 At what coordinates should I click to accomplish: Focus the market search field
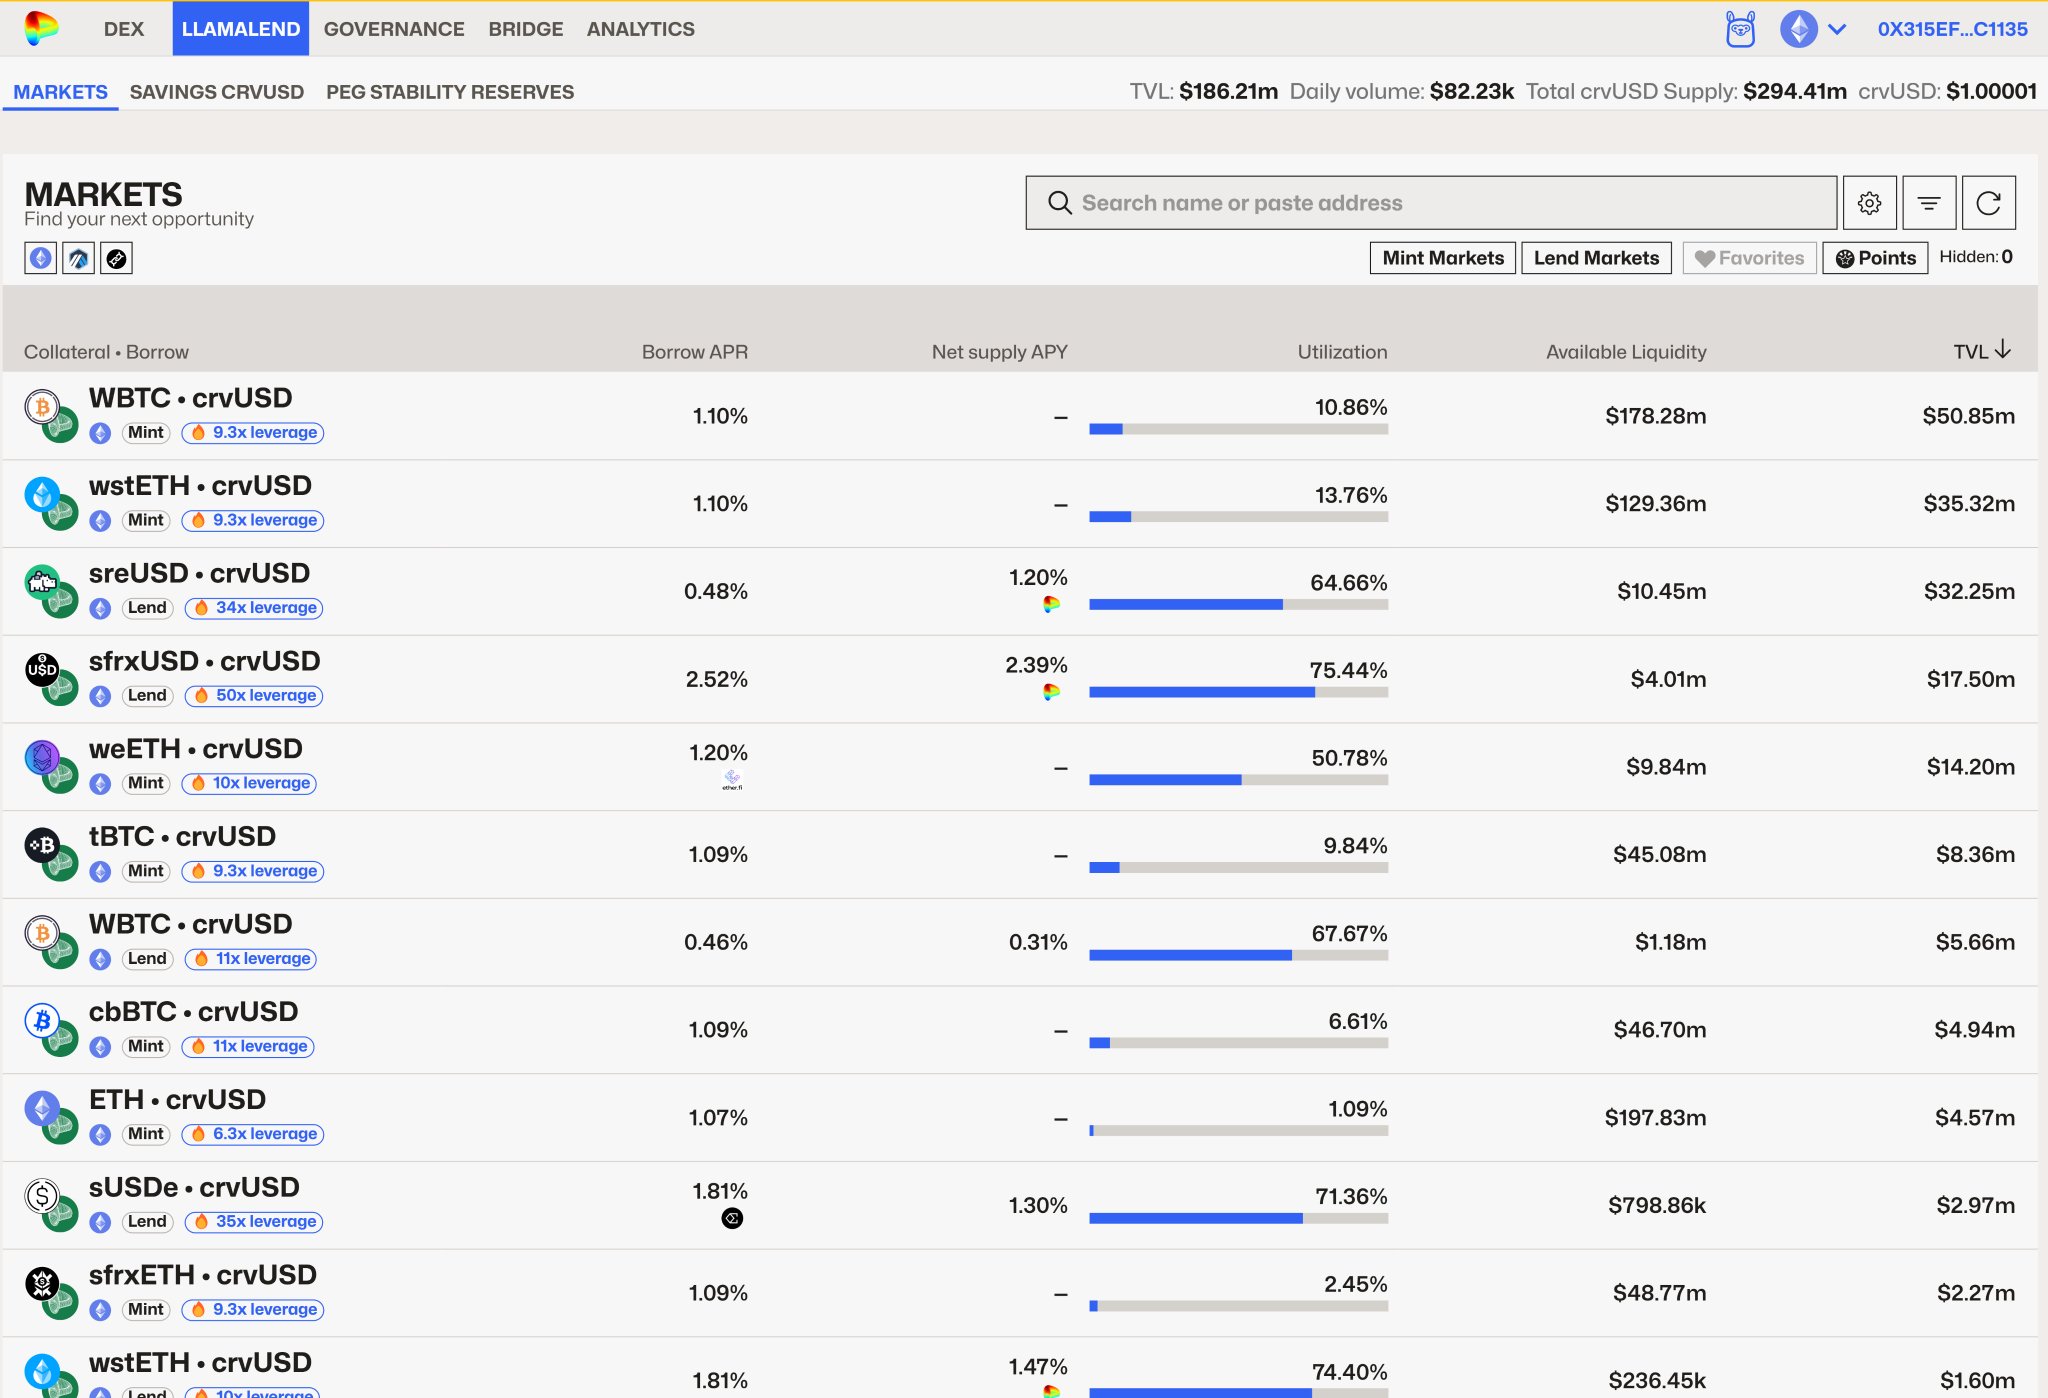pyautogui.click(x=1431, y=203)
